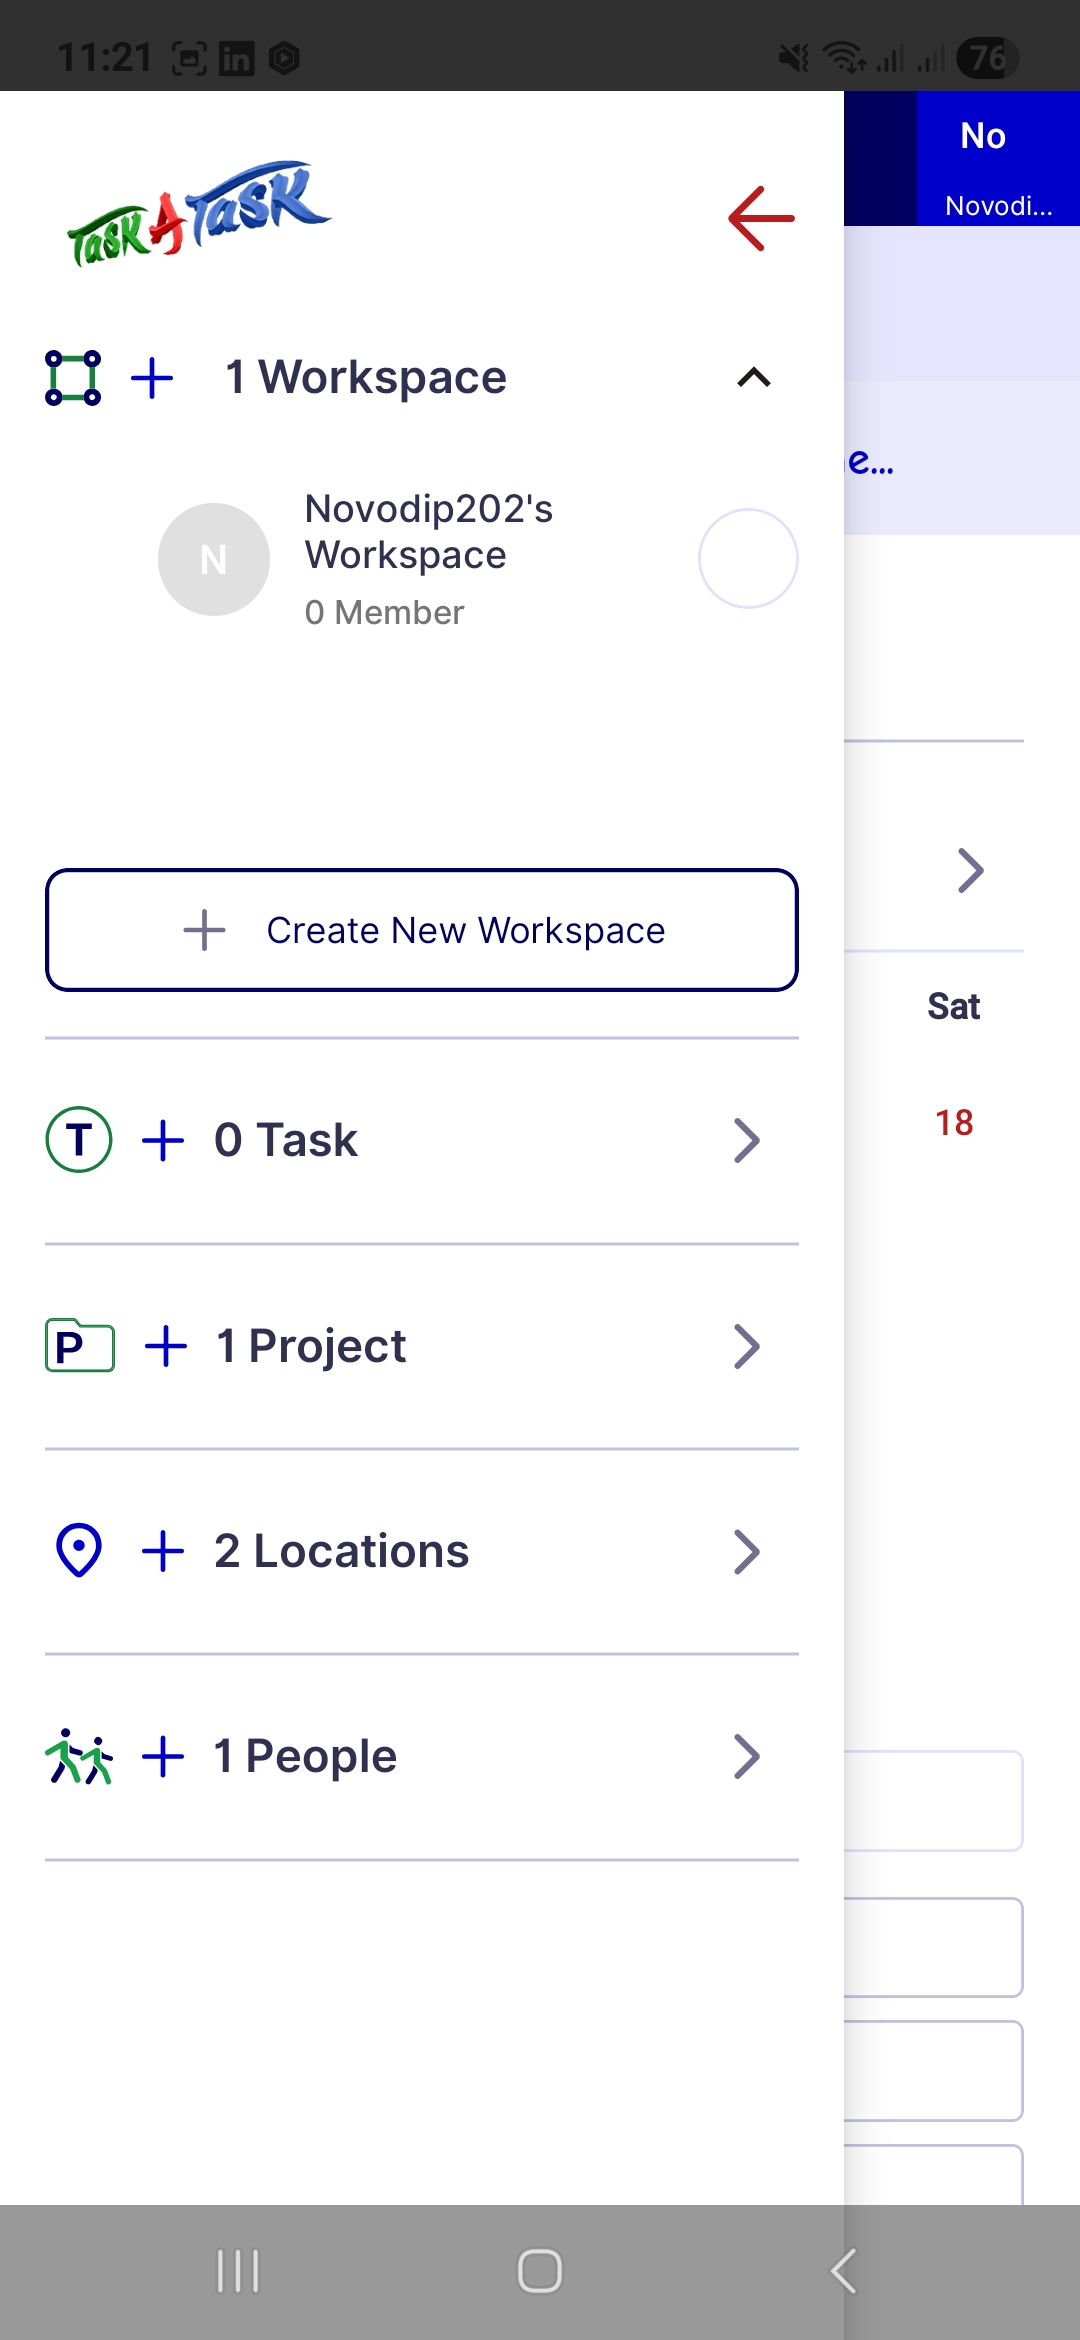1080x2340 pixels.
Task: Click the N workspace avatar
Action: tap(214, 559)
